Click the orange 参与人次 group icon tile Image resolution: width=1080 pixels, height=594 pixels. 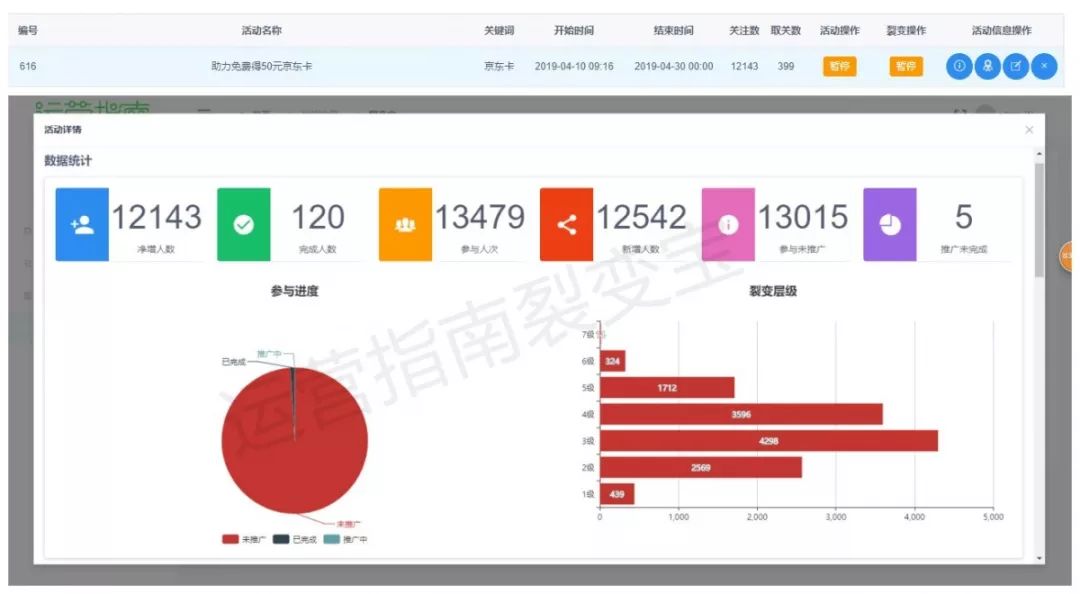pyautogui.click(x=405, y=225)
